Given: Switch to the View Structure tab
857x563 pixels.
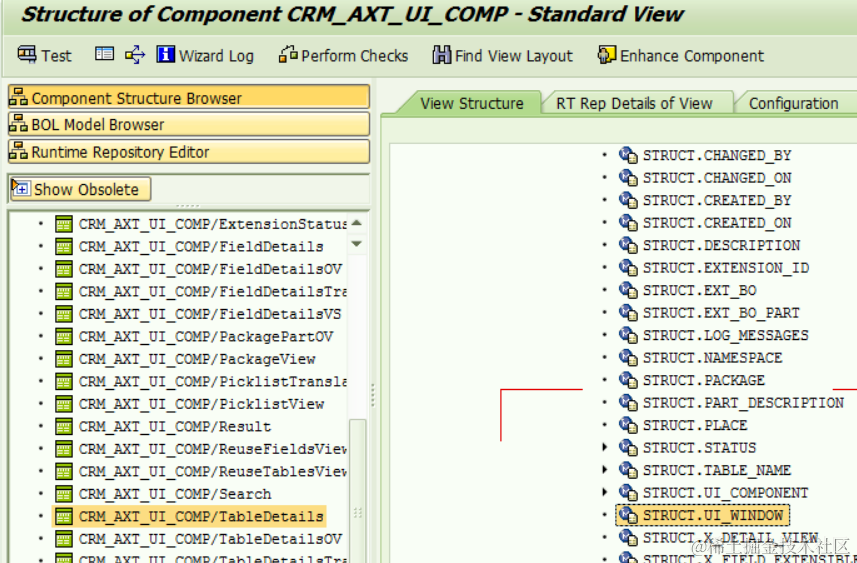Looking at the screenshot, I should 471,103.
